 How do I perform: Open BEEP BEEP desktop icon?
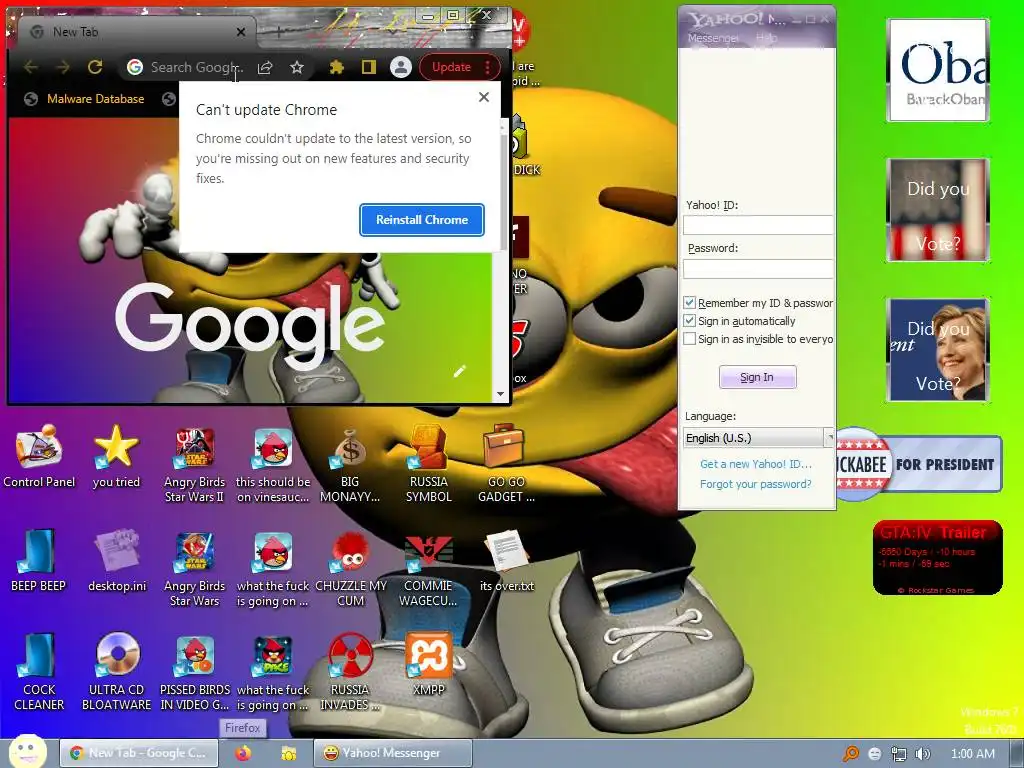tap(39, 560)
